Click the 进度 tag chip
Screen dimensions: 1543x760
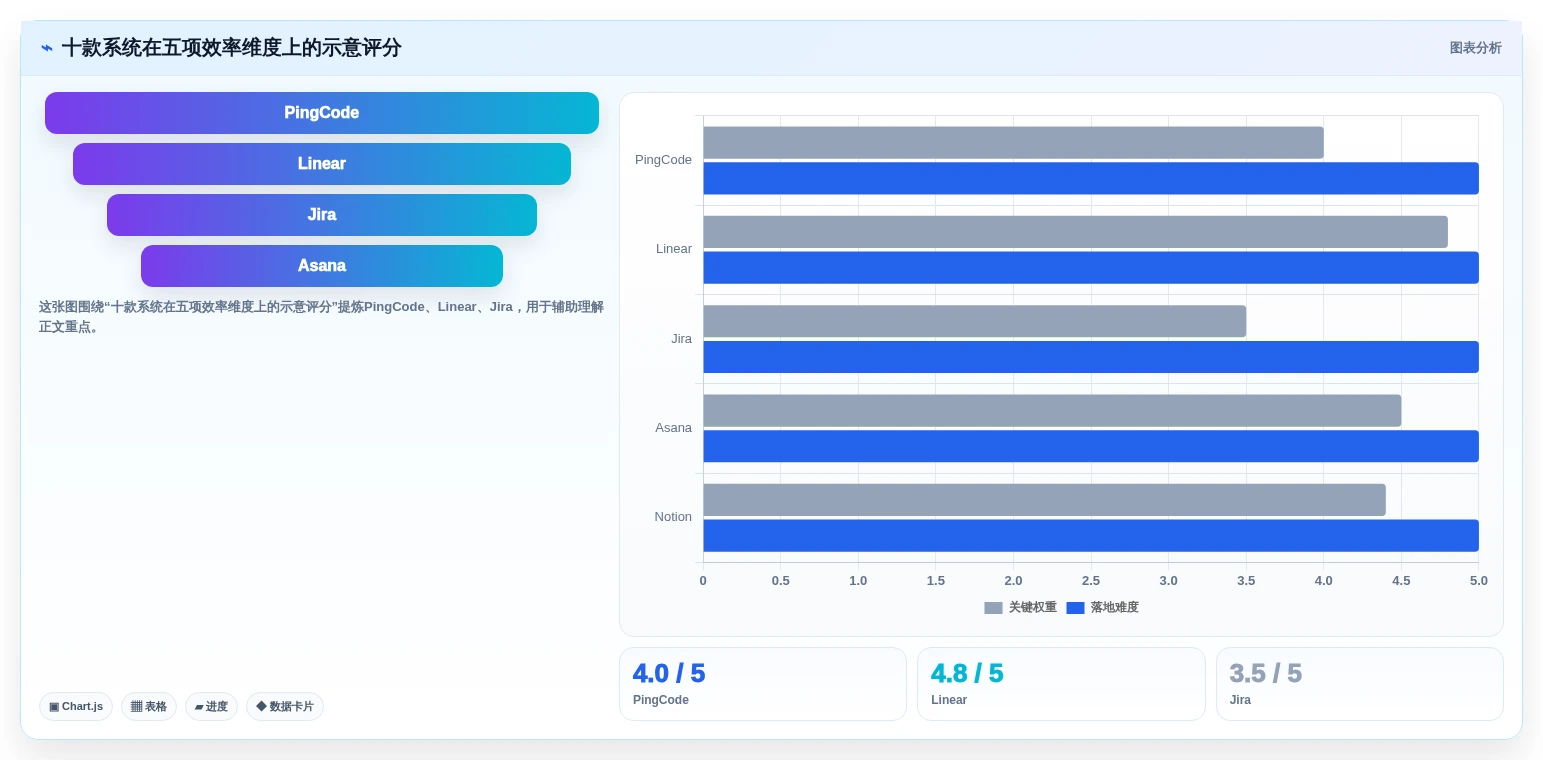click(211, 706)
